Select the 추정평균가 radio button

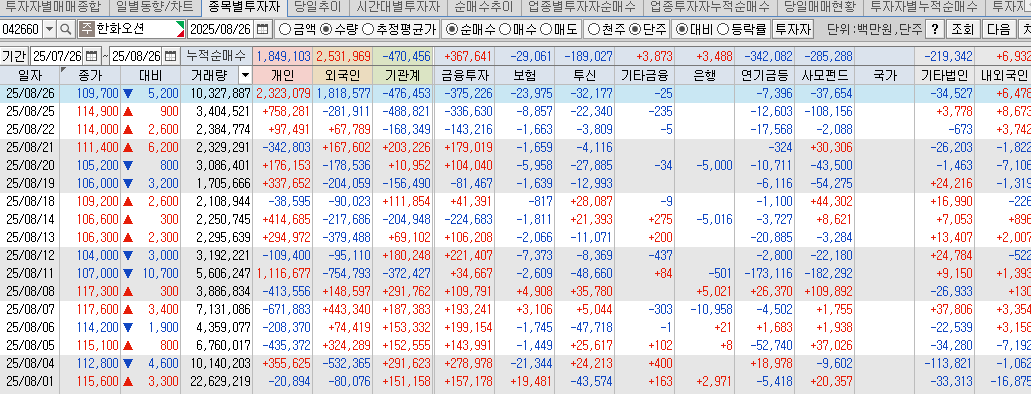368,30
